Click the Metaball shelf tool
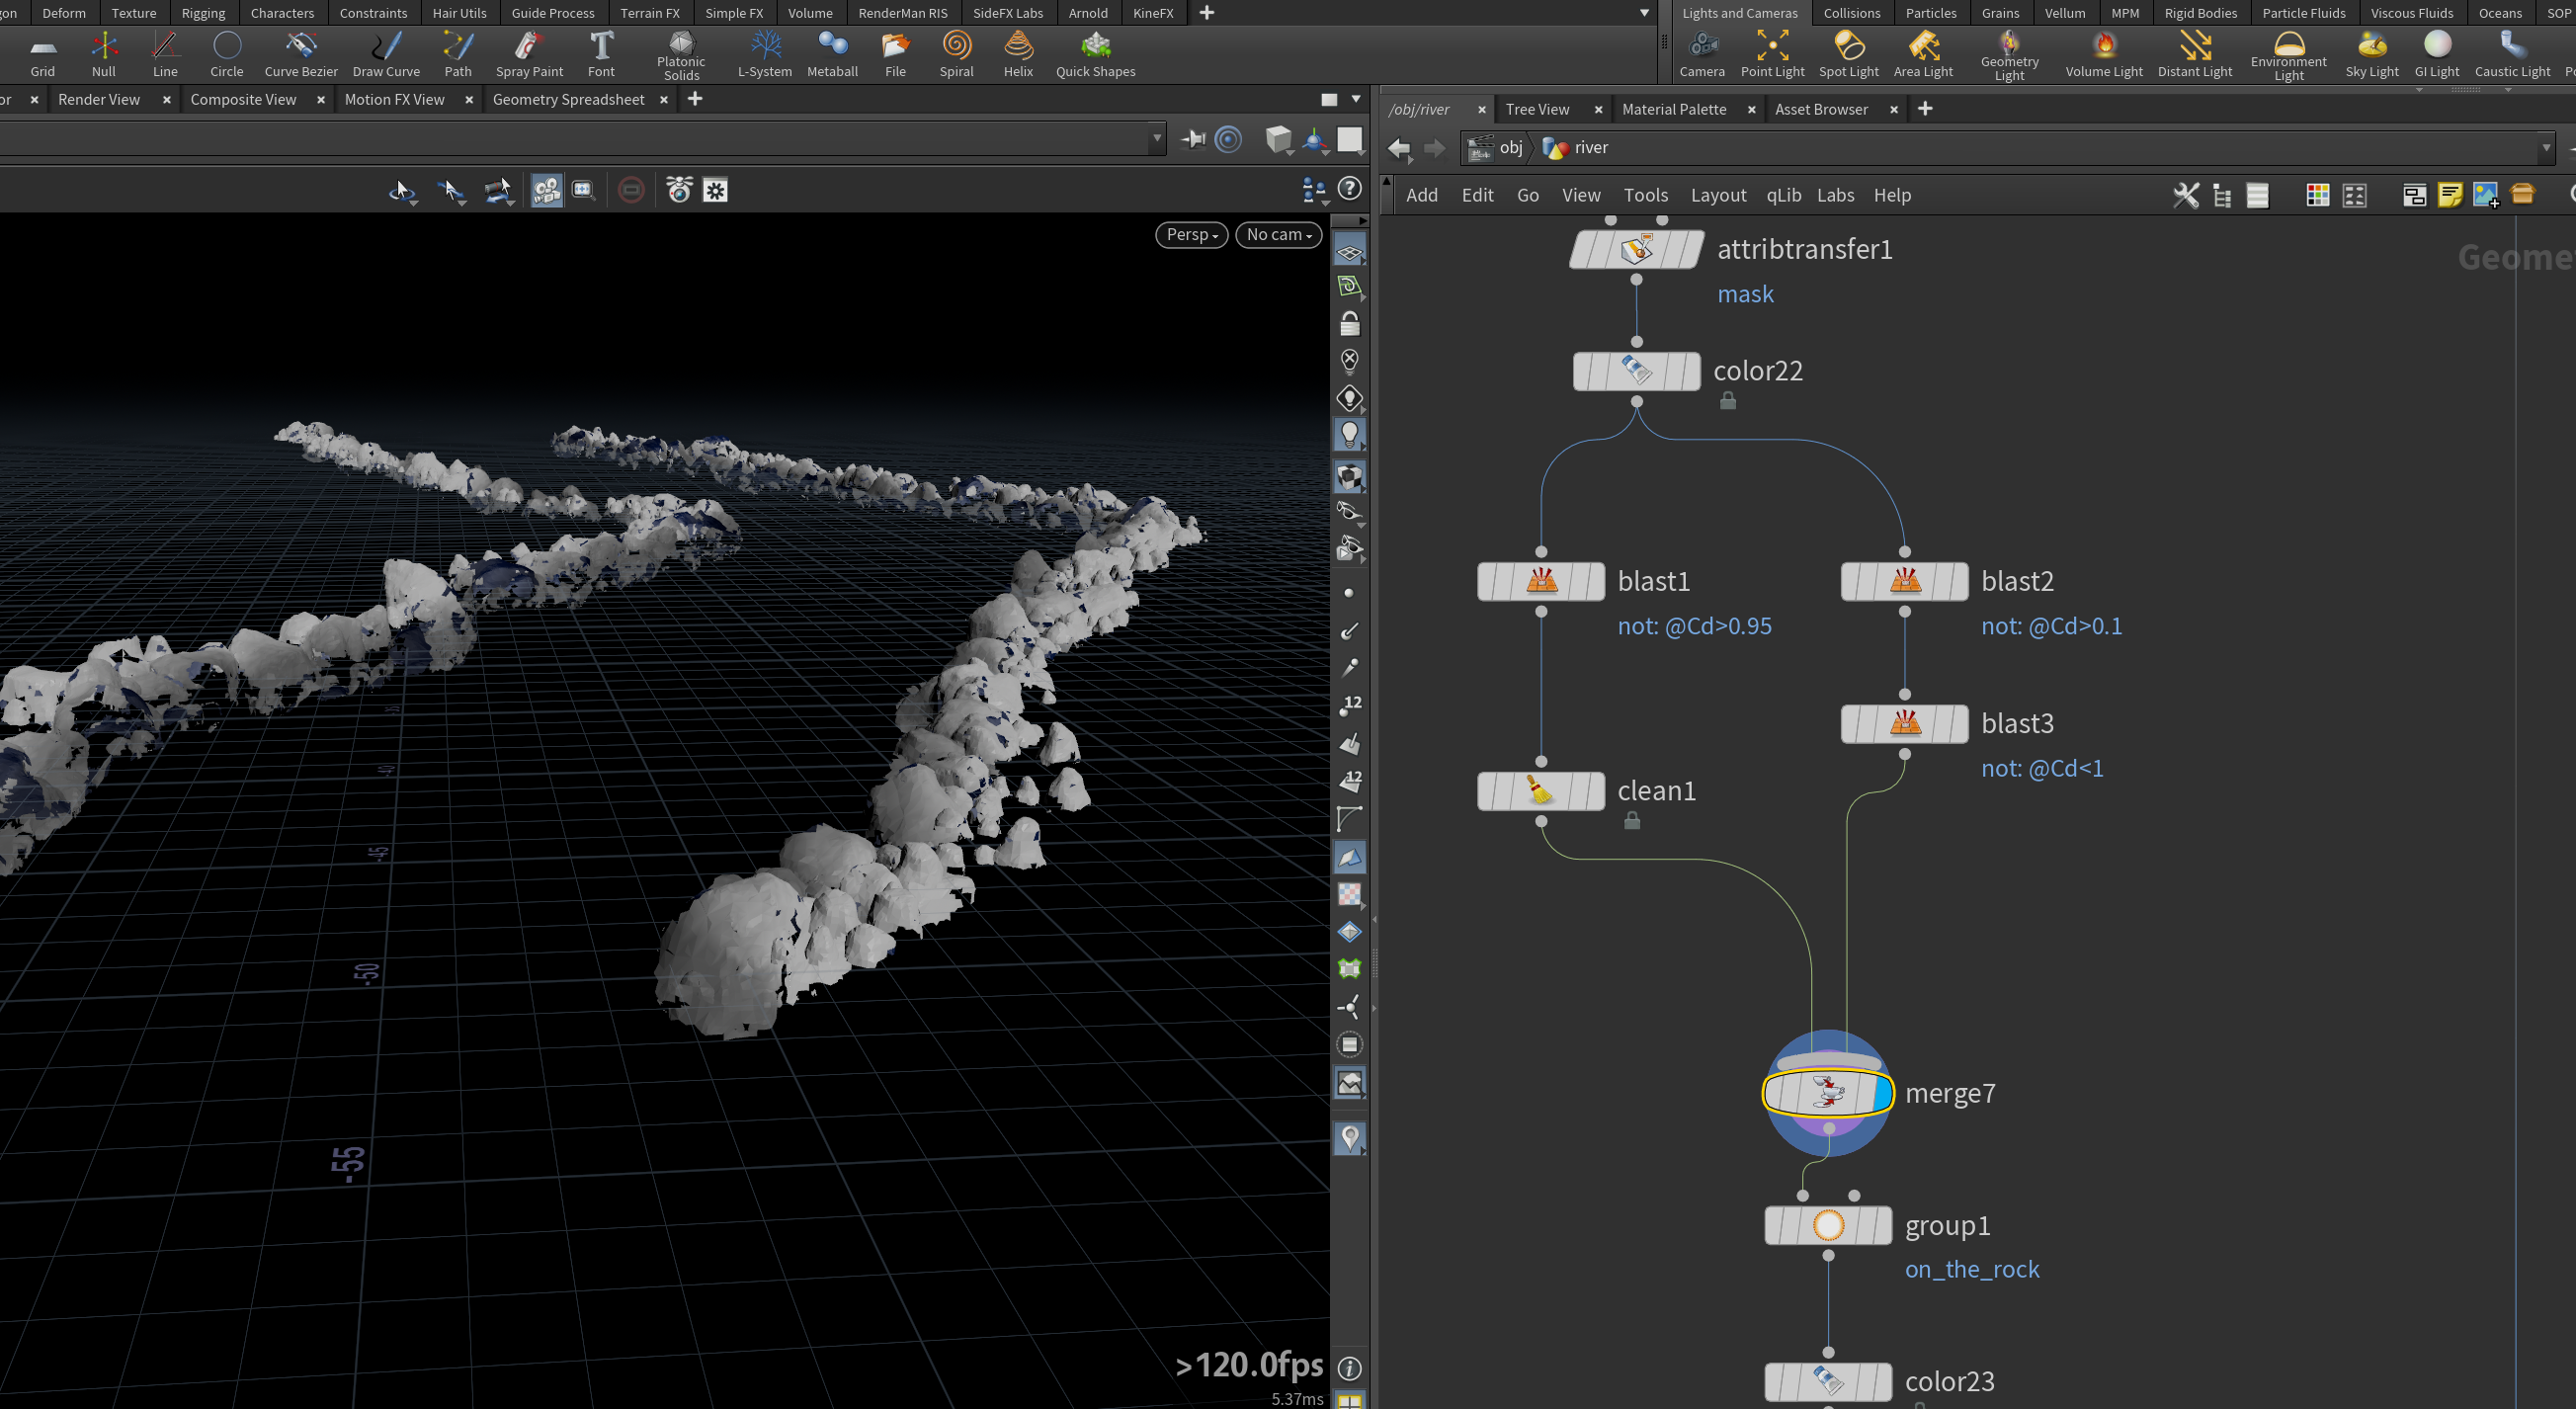Screen dimensions: 2576x1409 tap(832, 54)
